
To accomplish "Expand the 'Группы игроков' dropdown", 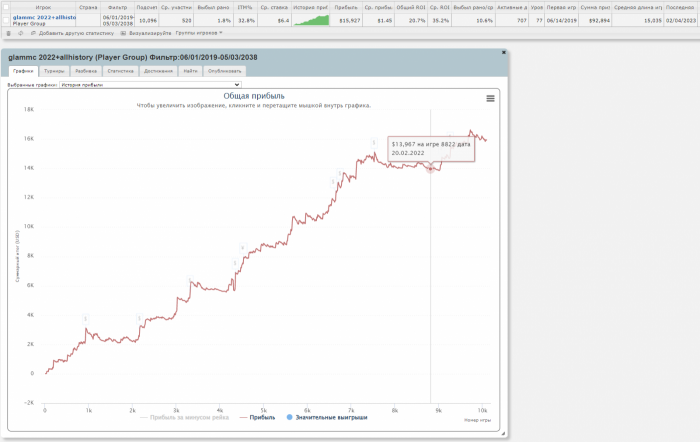I will 199,33.
